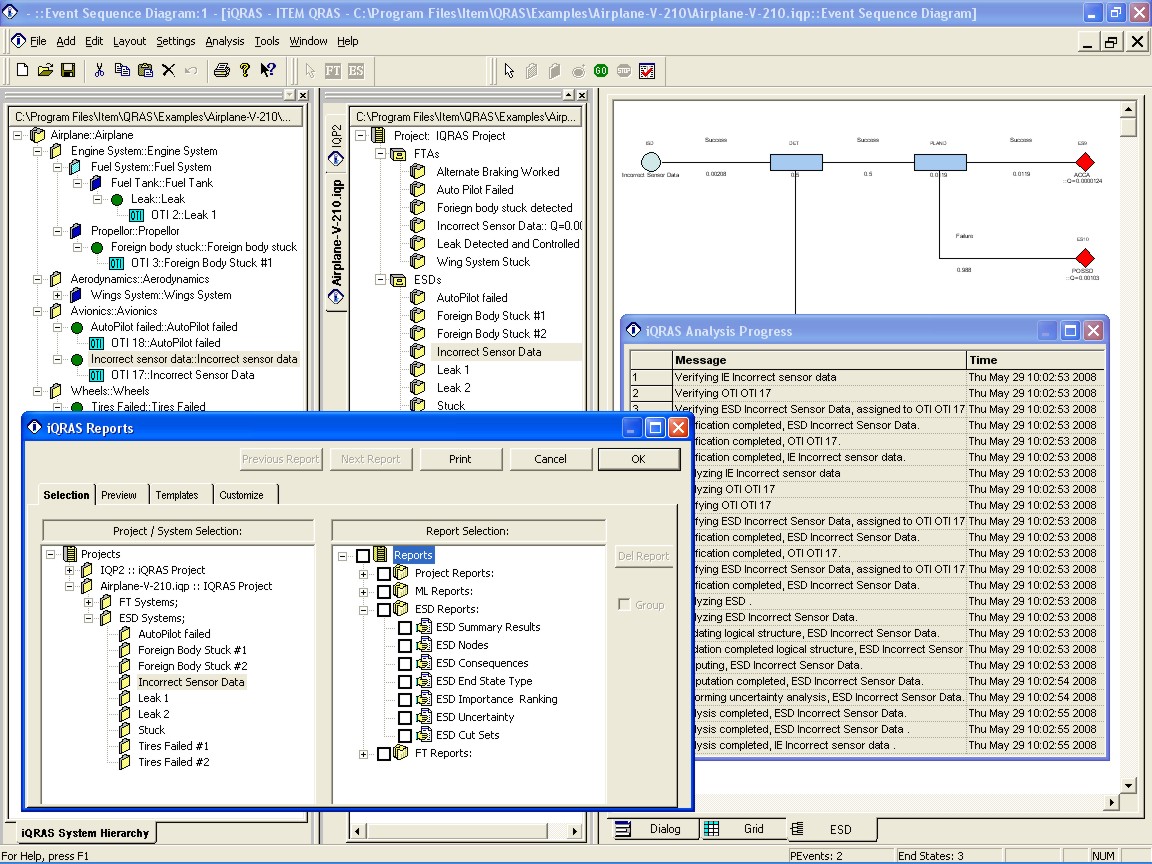Expand Wings System::Wings System in hierarchy
This screenshot has height=864, width=1152.
57,295
